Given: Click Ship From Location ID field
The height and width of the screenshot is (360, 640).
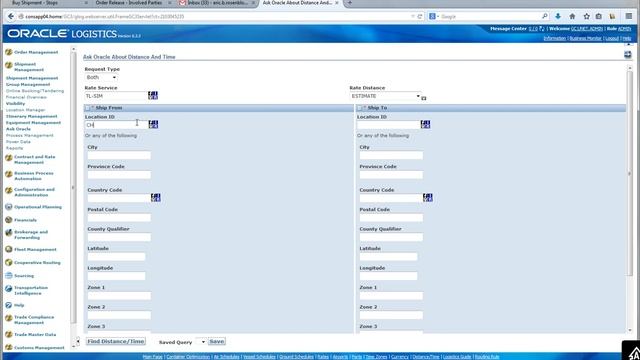Looking at the screenshot, I should point(116,124).
